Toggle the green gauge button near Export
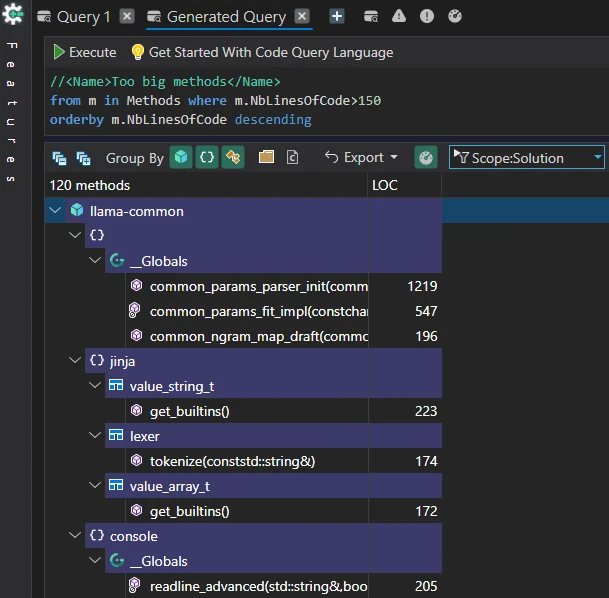Viewport: 609px width, 598px height. (426, 157)
